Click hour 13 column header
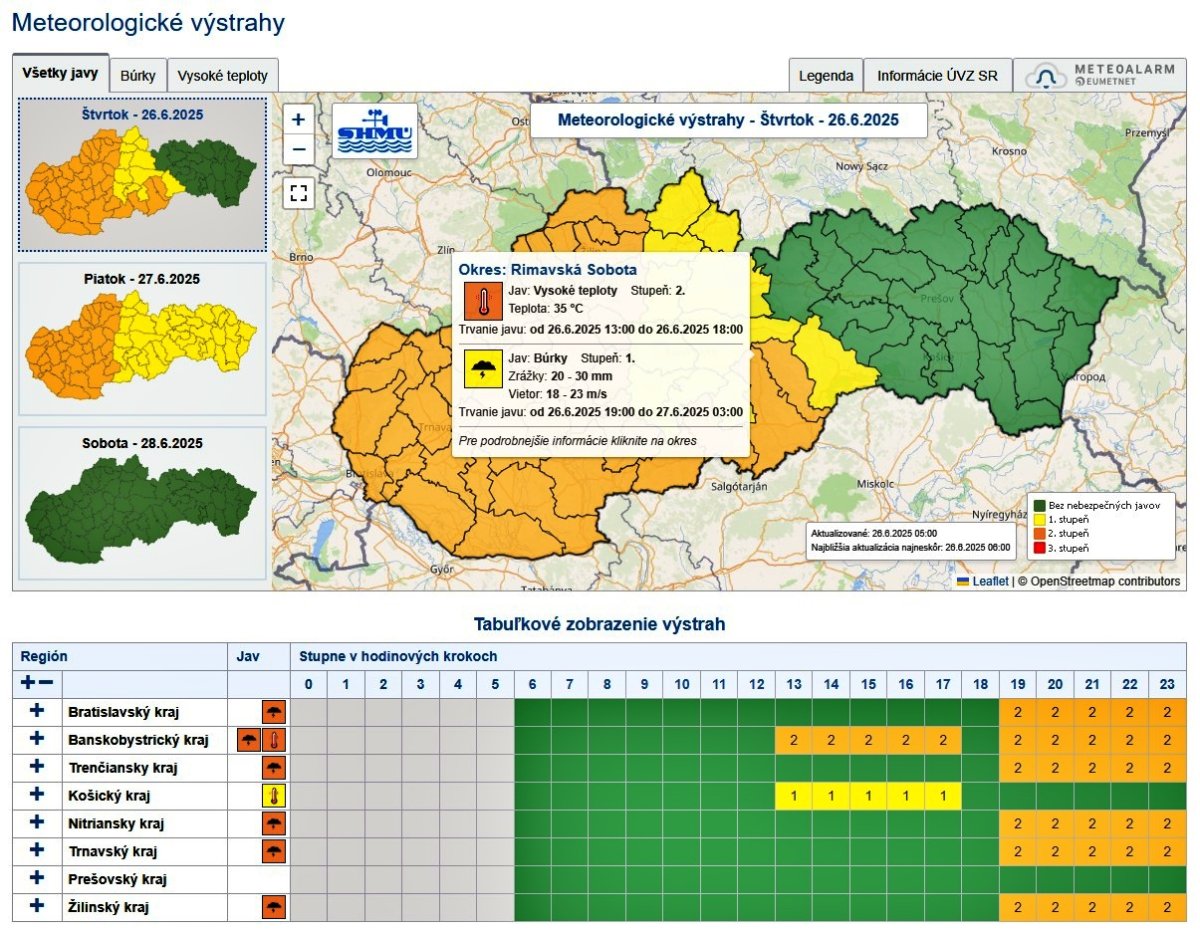The height and width of the screenshot is (931, 1200). (793, 684)
